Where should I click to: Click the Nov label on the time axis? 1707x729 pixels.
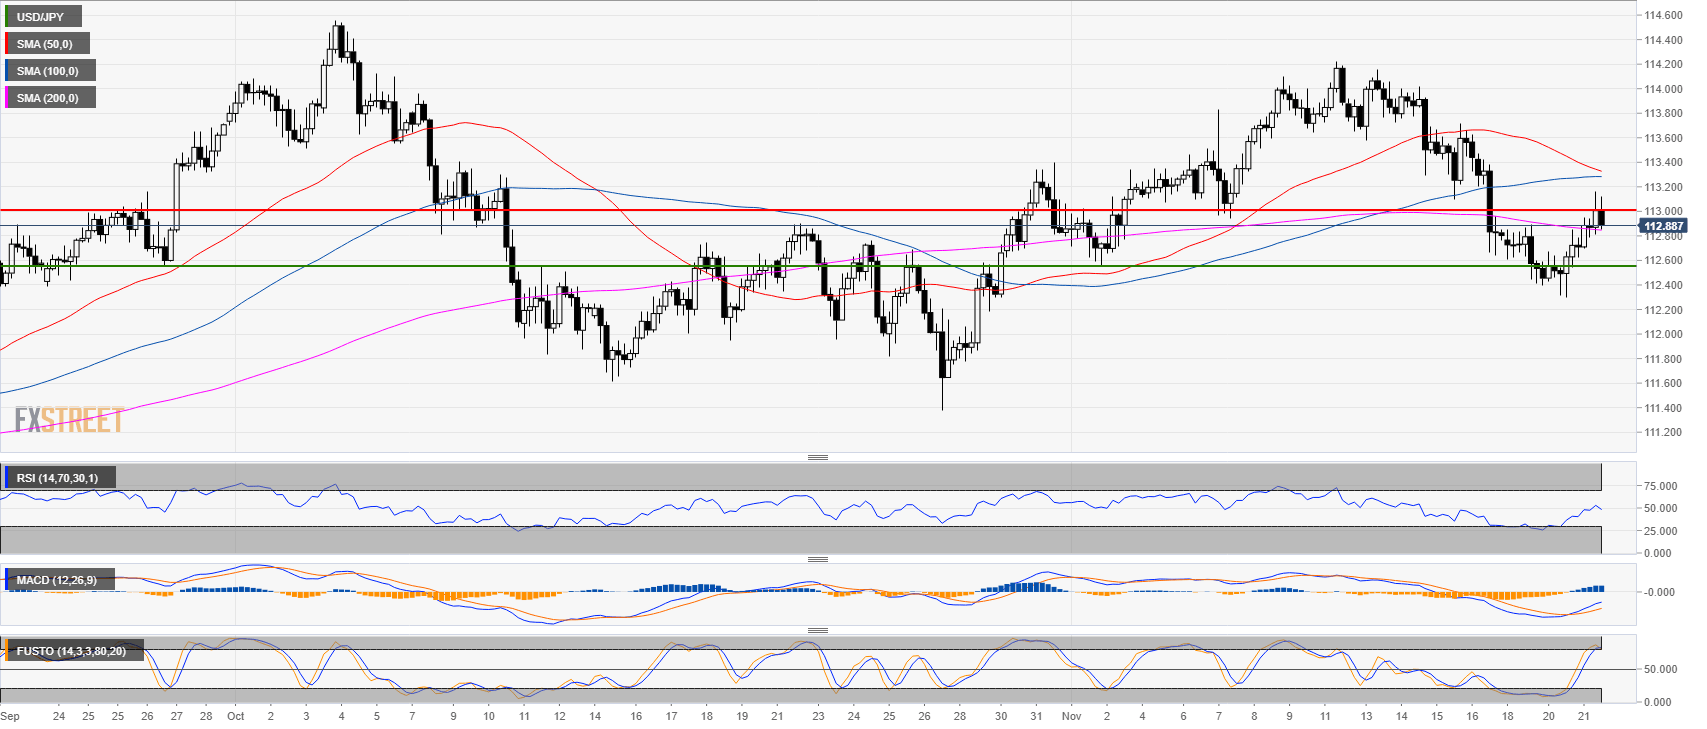click(1071, 716)
